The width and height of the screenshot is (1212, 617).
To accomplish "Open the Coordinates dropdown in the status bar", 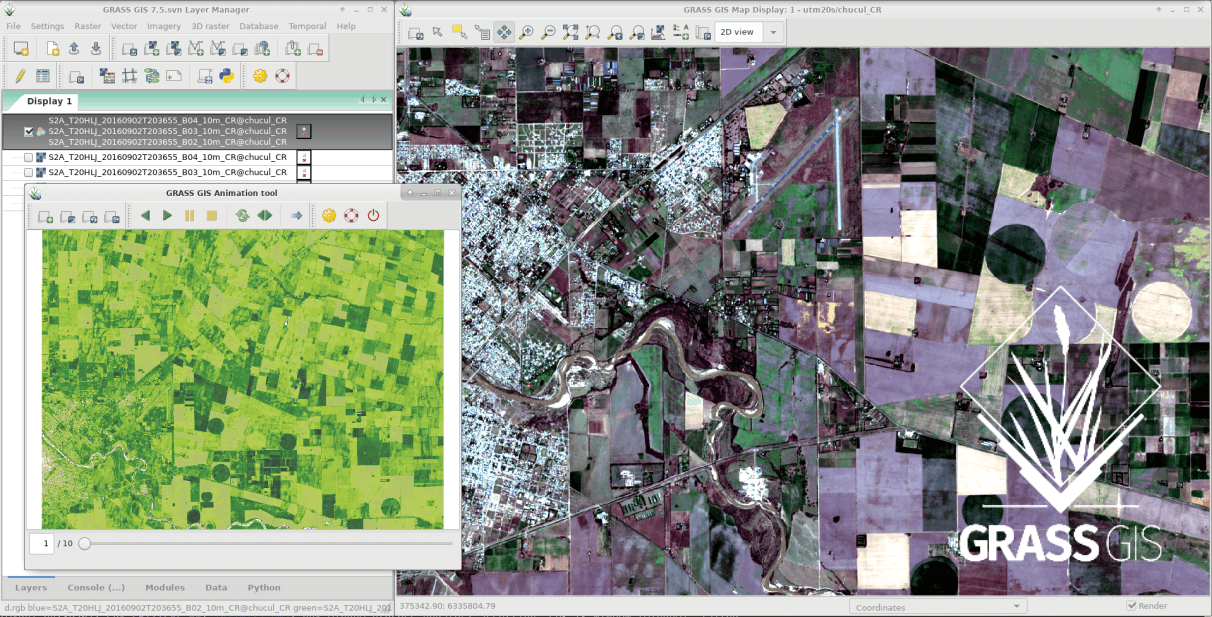I will point(937,607).
